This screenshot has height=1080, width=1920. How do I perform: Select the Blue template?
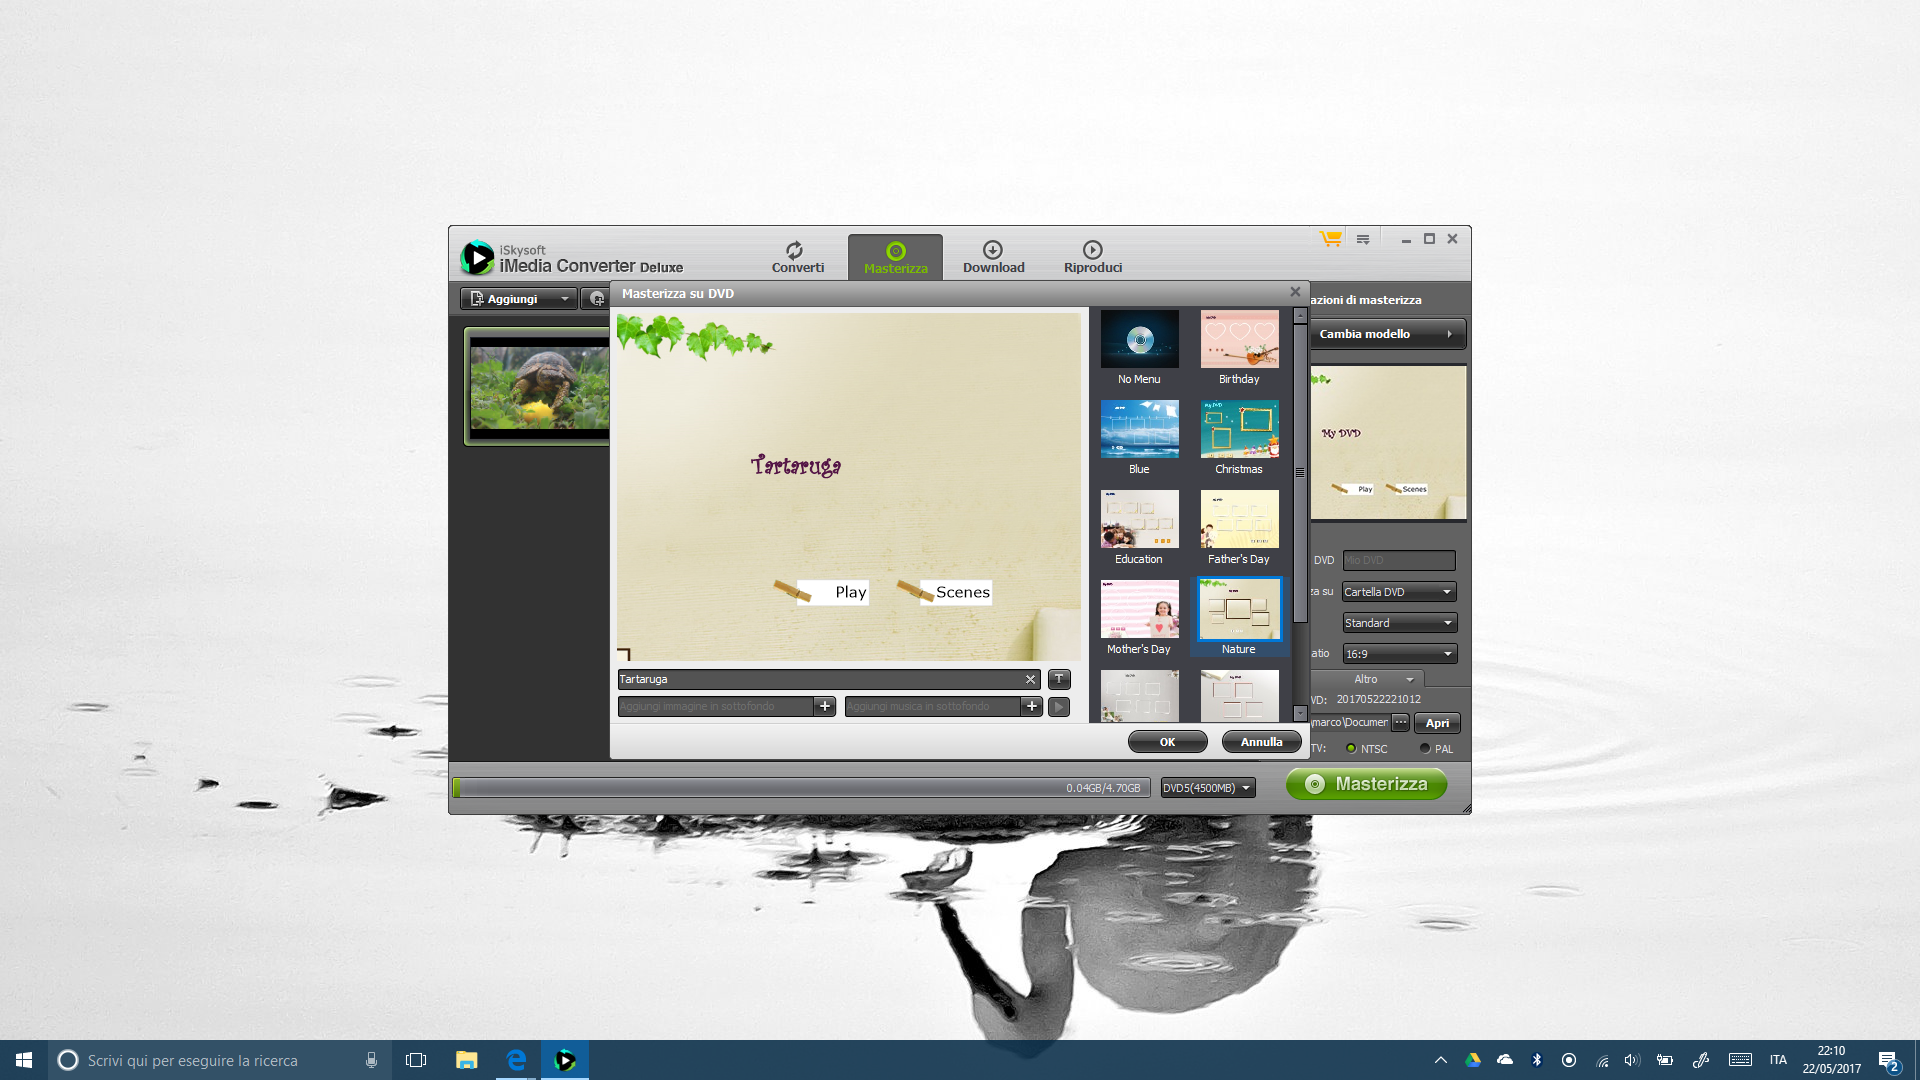pos(1139,438)
